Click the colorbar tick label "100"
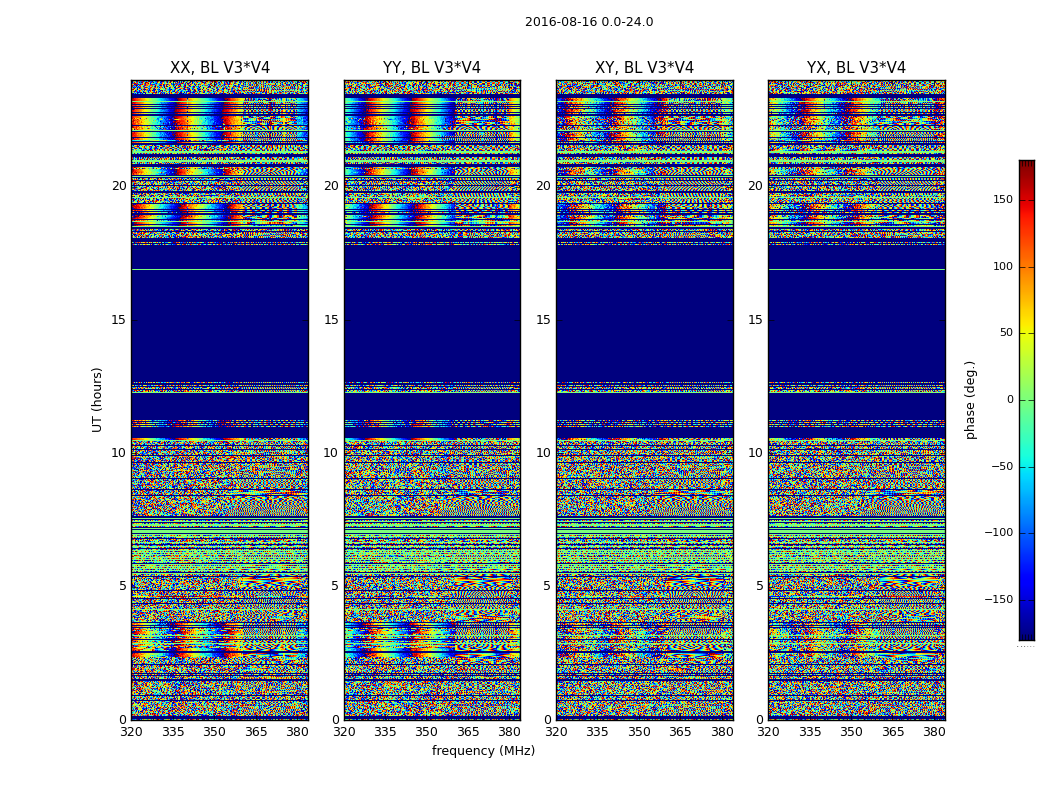This screenshot has height=800, width=1050. 1003,266
